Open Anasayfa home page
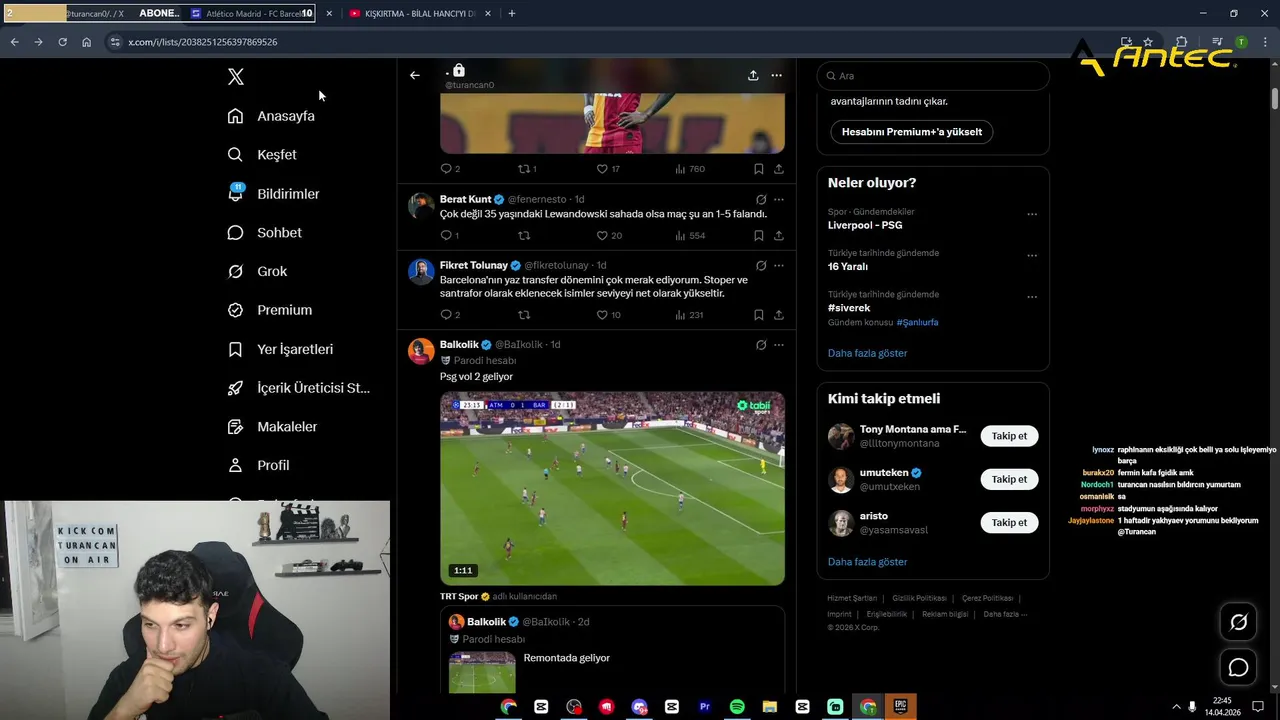The height and width of the screenshot is (720, 1280). click(x=271, y=116)
